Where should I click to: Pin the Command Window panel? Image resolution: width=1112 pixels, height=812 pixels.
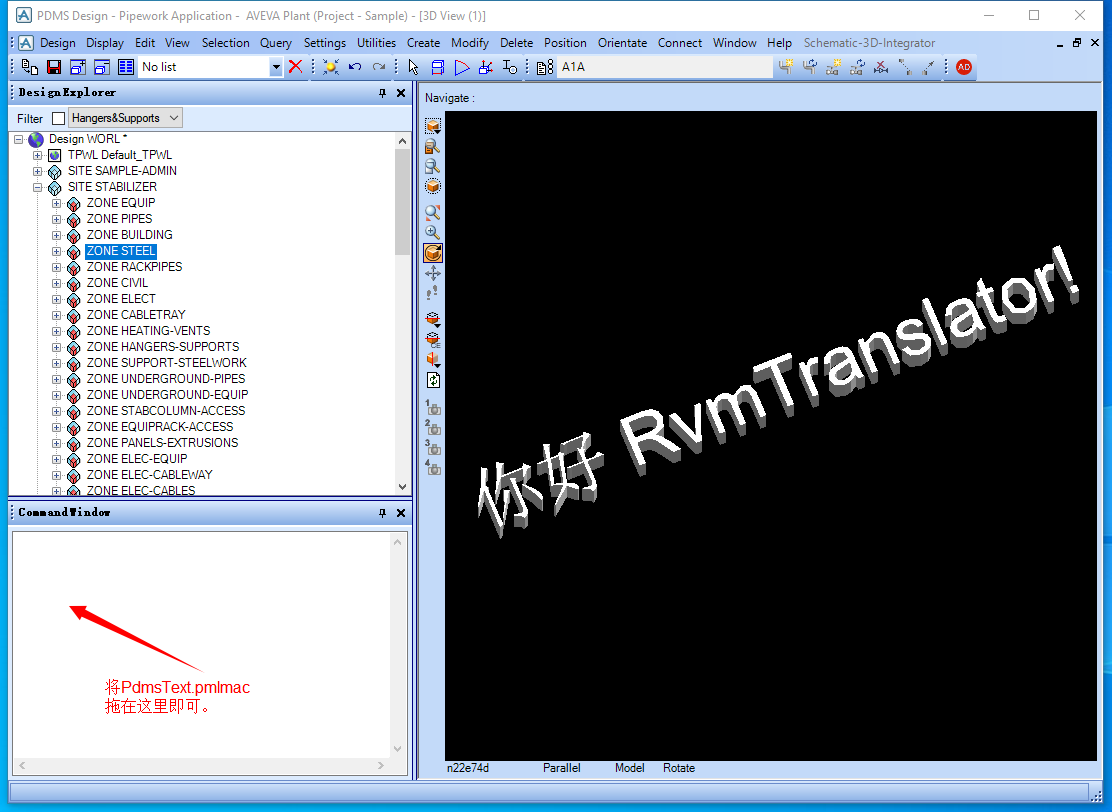(382, 513)
